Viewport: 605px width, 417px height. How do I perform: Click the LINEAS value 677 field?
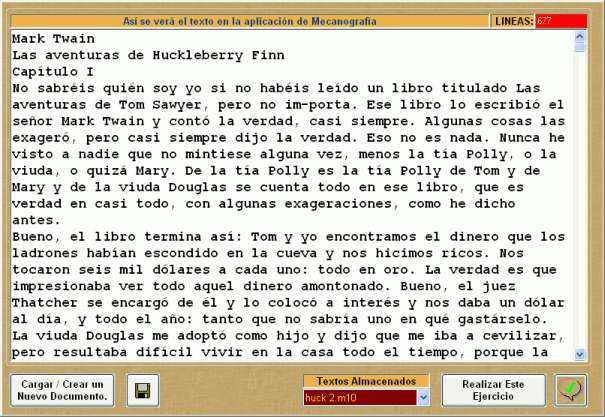[x=561, y=21]
